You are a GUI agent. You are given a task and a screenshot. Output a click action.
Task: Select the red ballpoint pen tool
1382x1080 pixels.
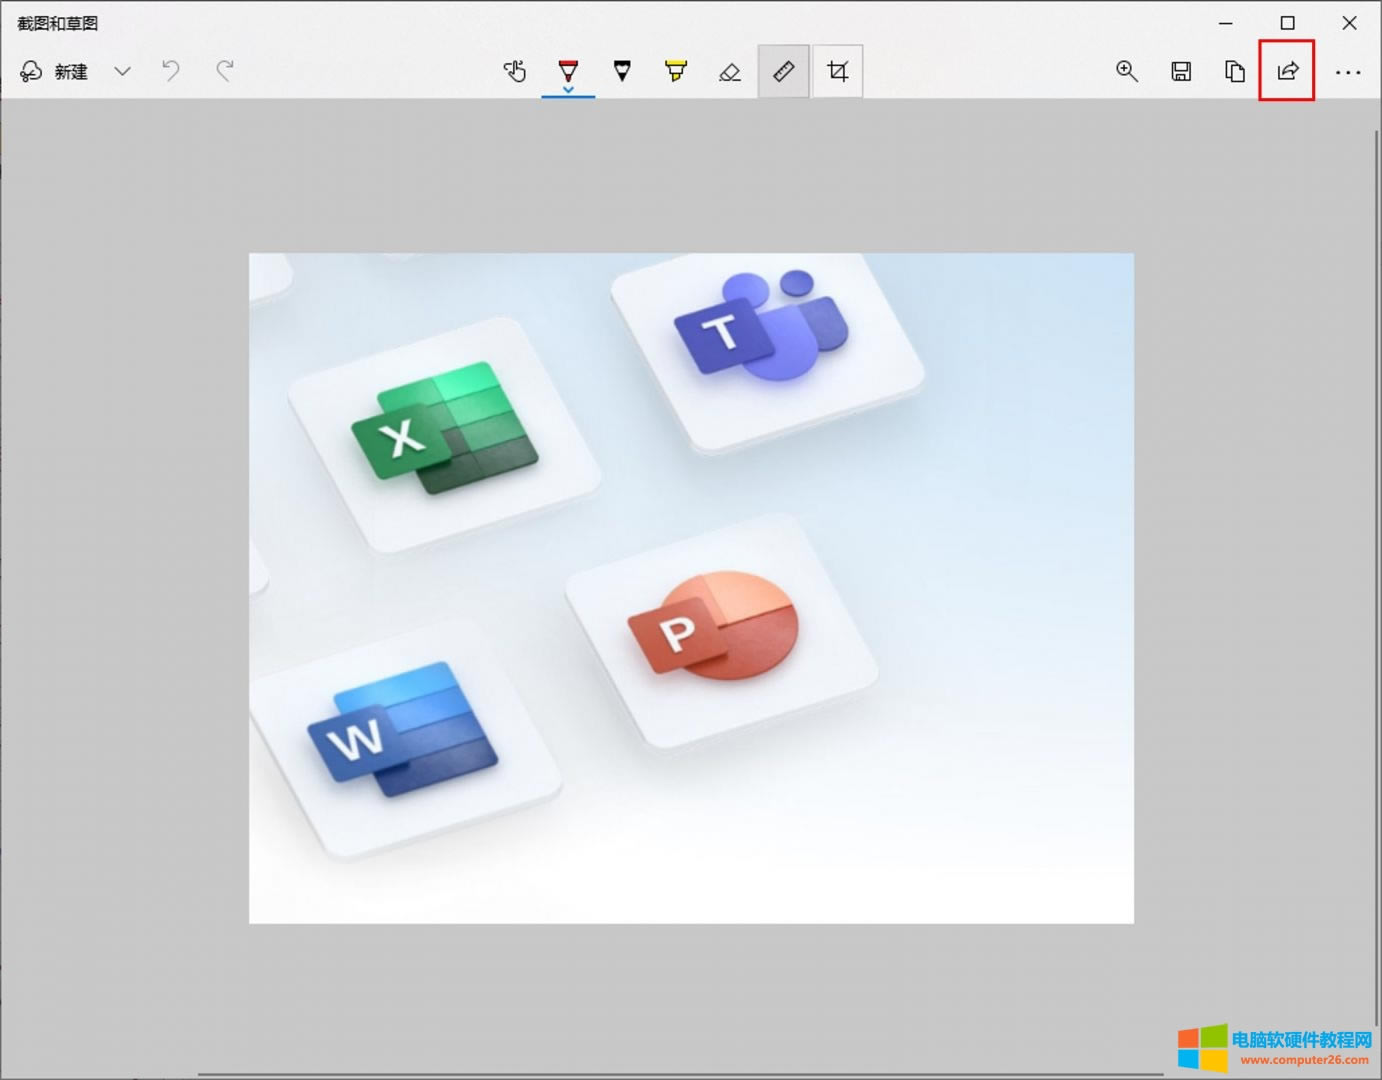coord(568,71)
